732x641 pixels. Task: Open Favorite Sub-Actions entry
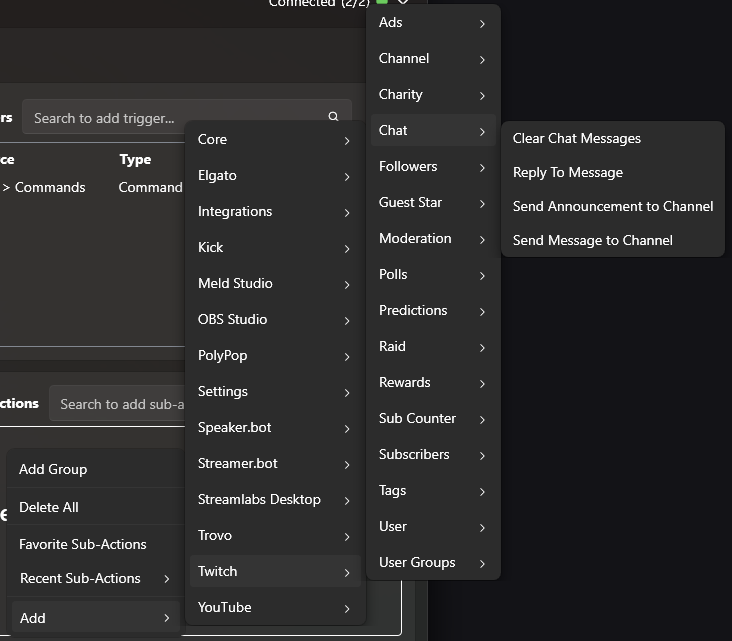(83, 544)
